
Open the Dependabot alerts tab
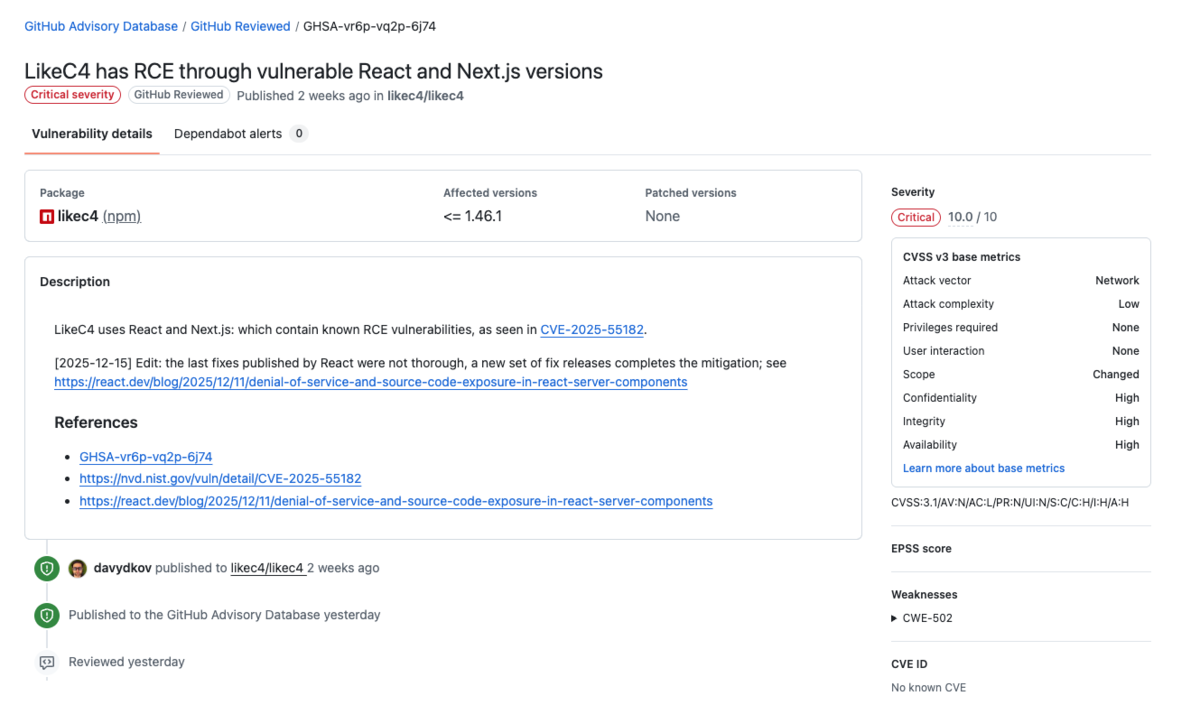[x=228, y=134]
